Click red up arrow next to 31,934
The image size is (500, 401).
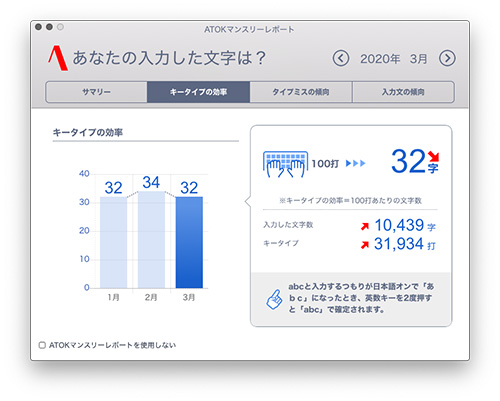365,245
